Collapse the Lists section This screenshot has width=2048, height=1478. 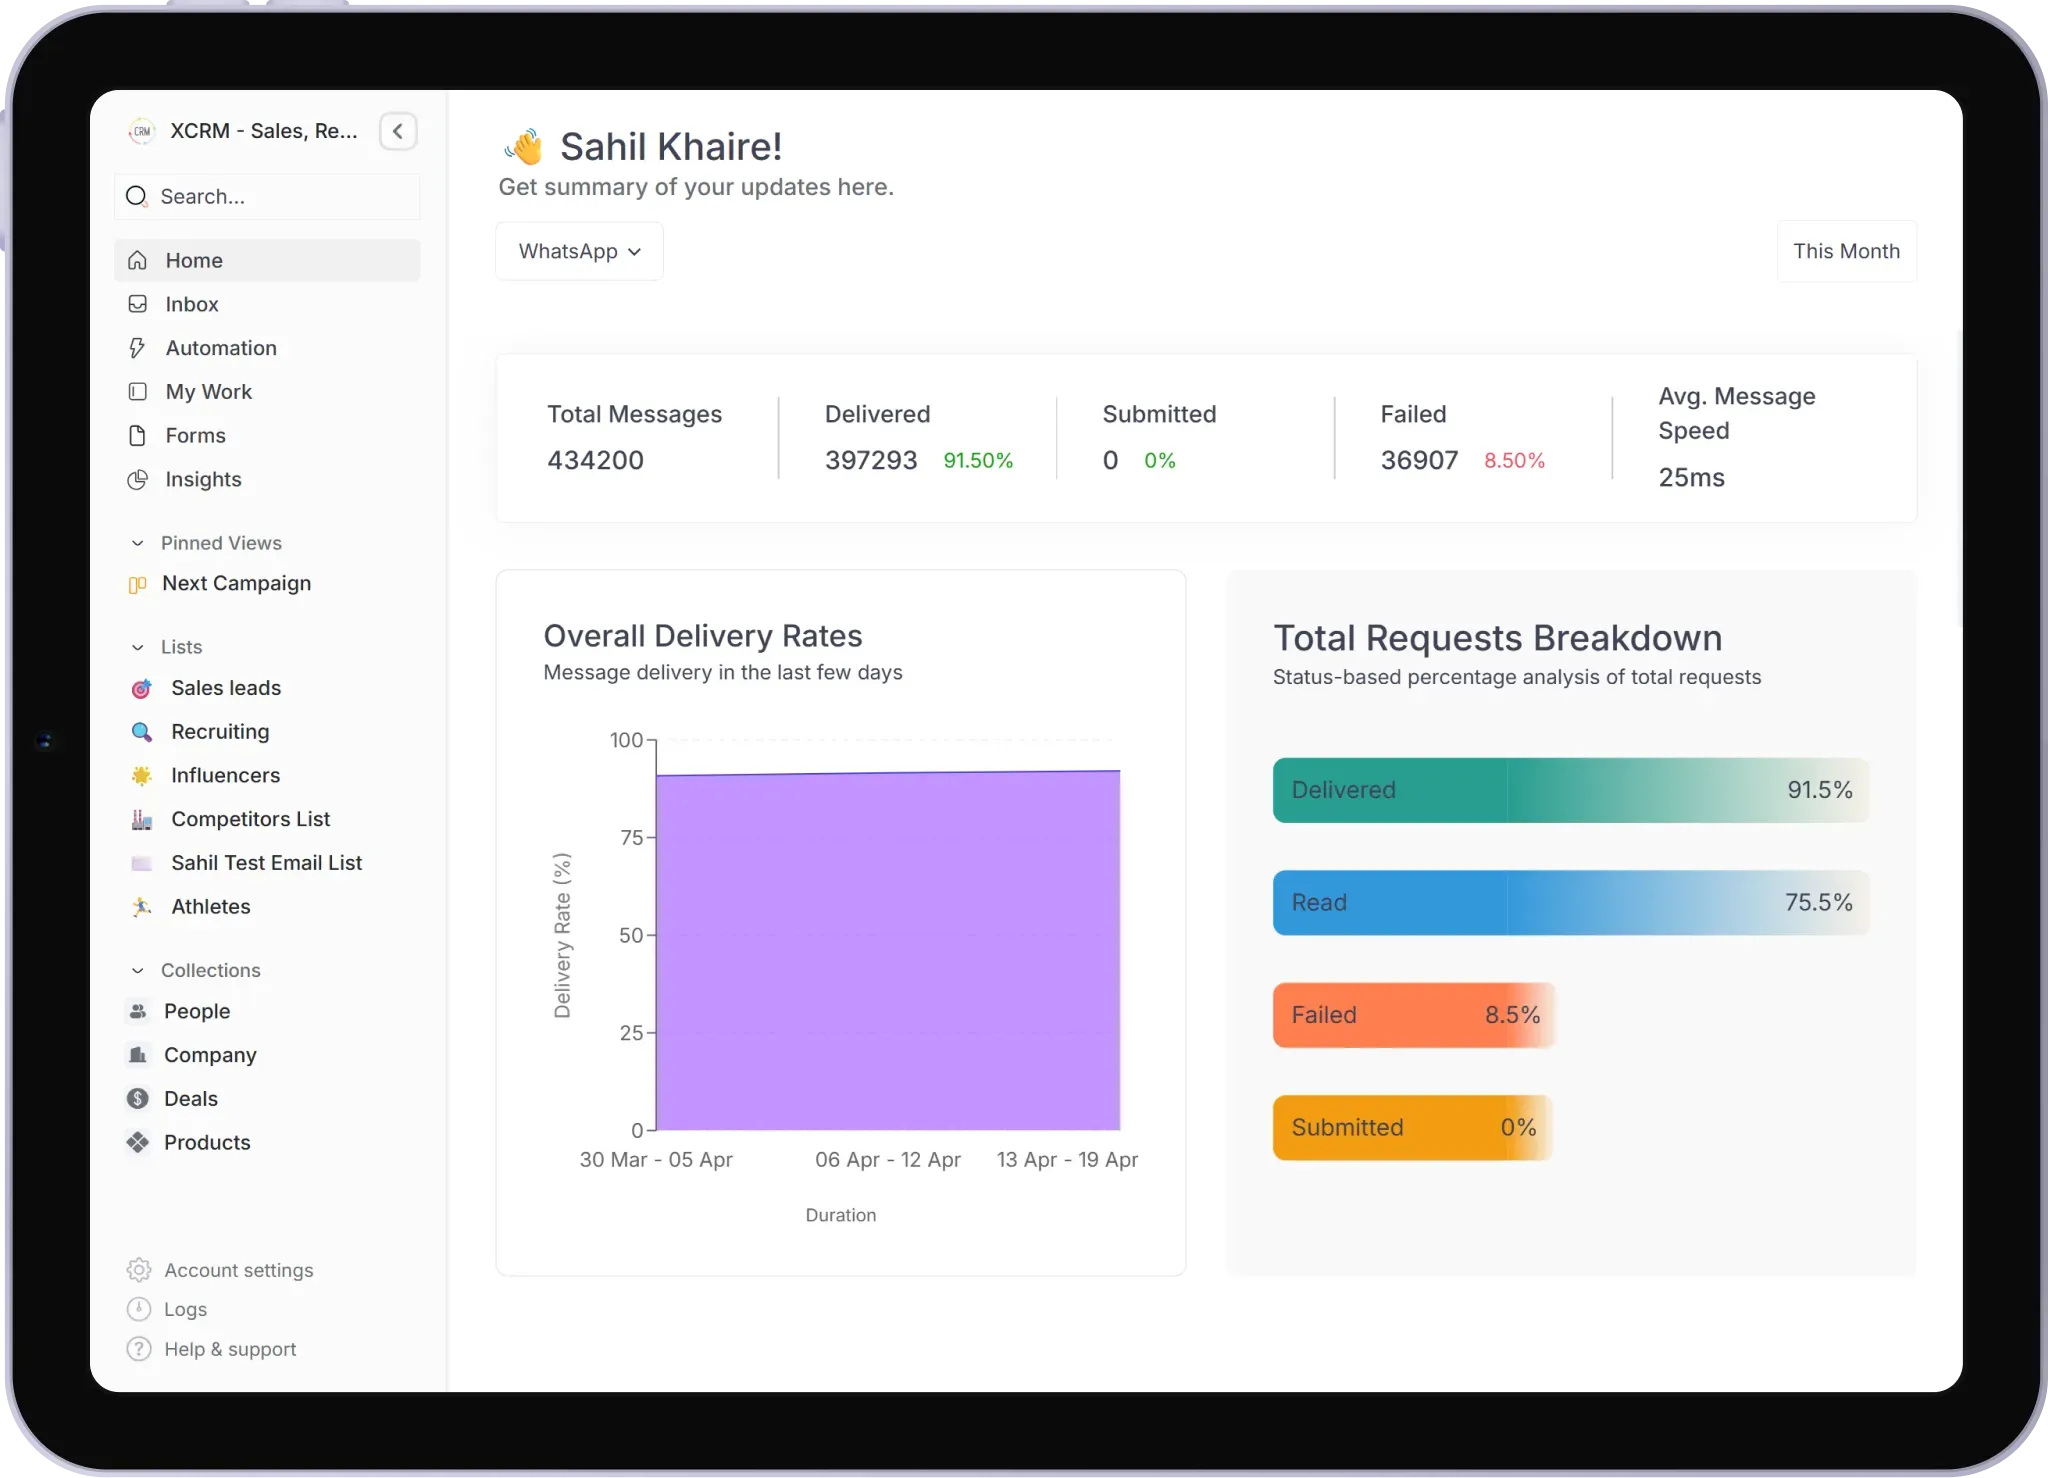pos(137,647)
